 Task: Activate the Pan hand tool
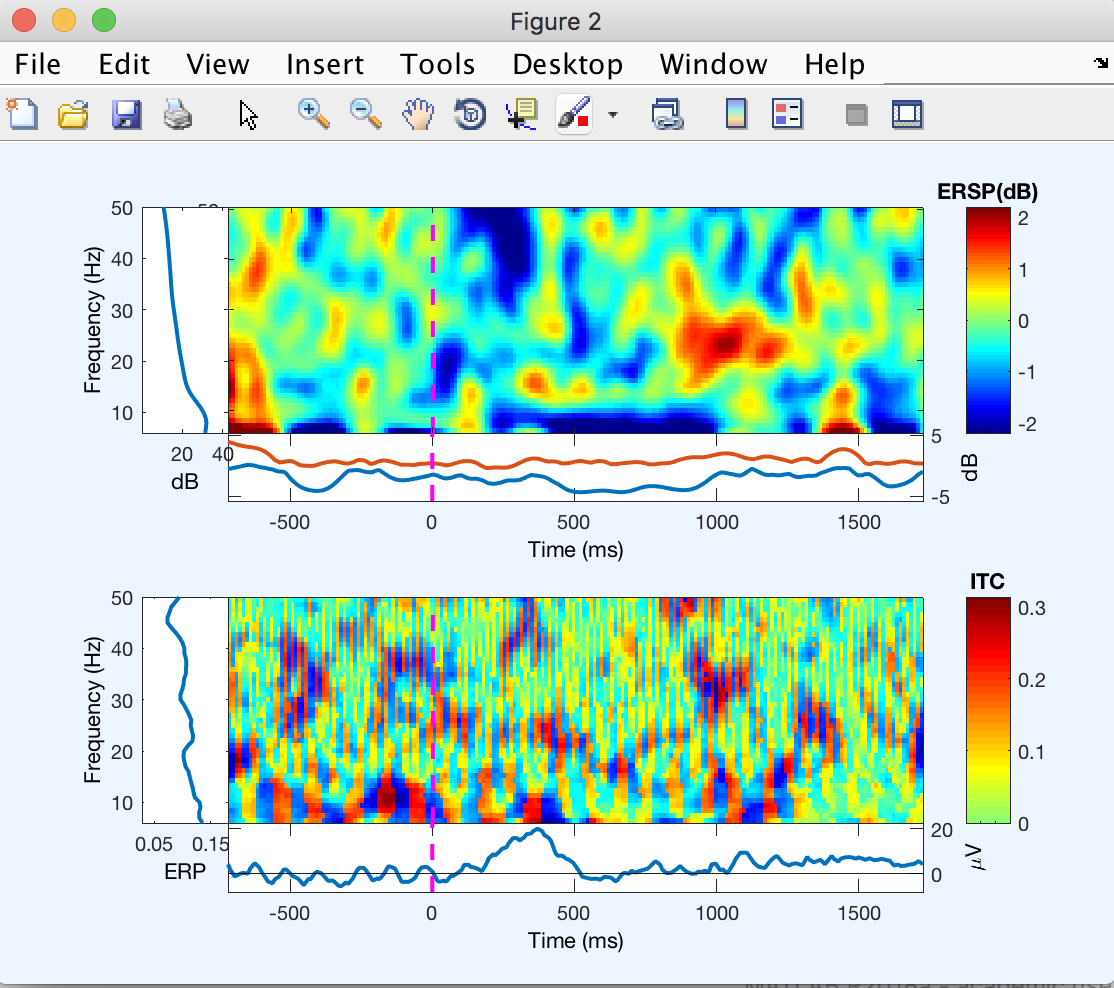click(x=418, y=114)
